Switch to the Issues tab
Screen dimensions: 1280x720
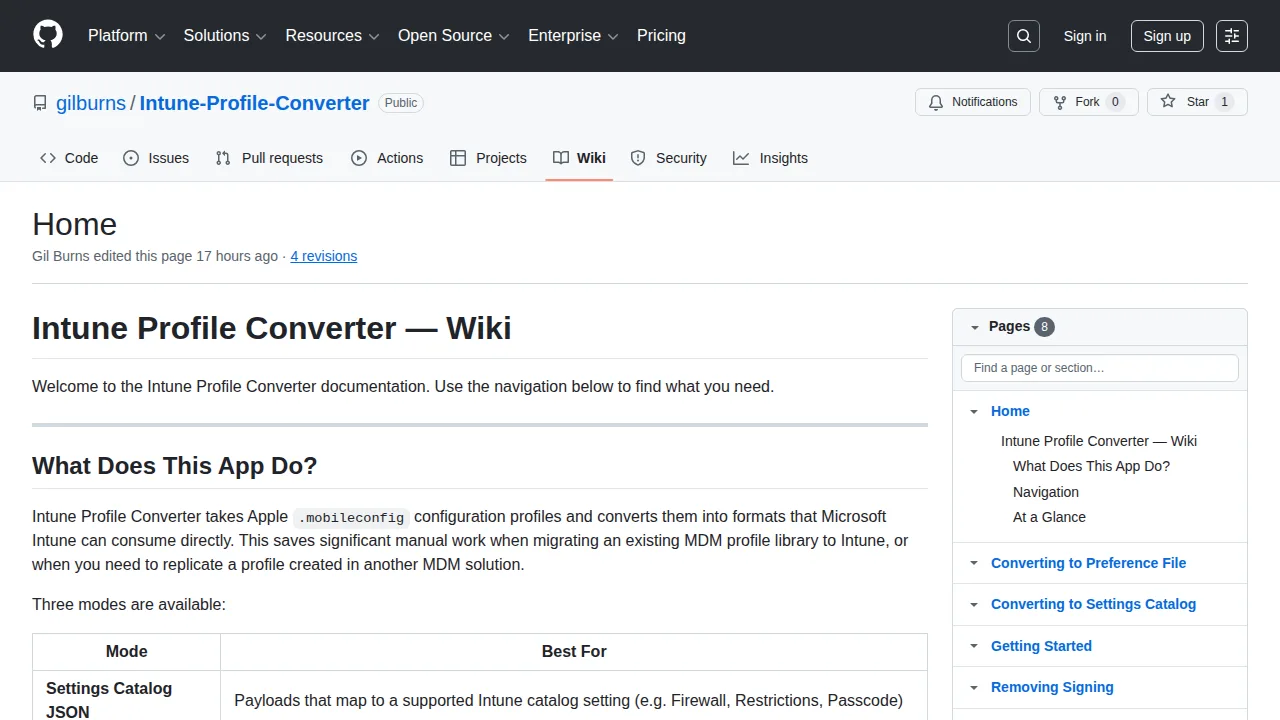click(156, 158)
